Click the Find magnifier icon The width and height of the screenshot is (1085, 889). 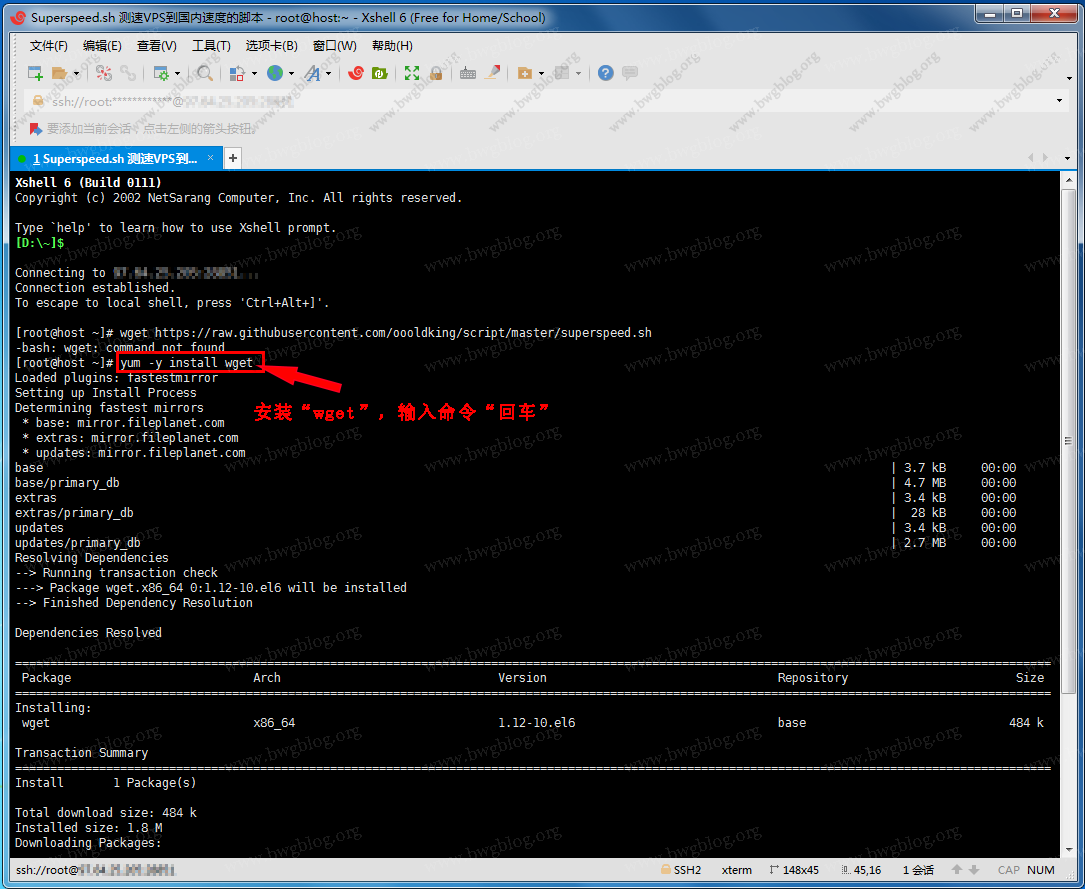coord(205,73)
